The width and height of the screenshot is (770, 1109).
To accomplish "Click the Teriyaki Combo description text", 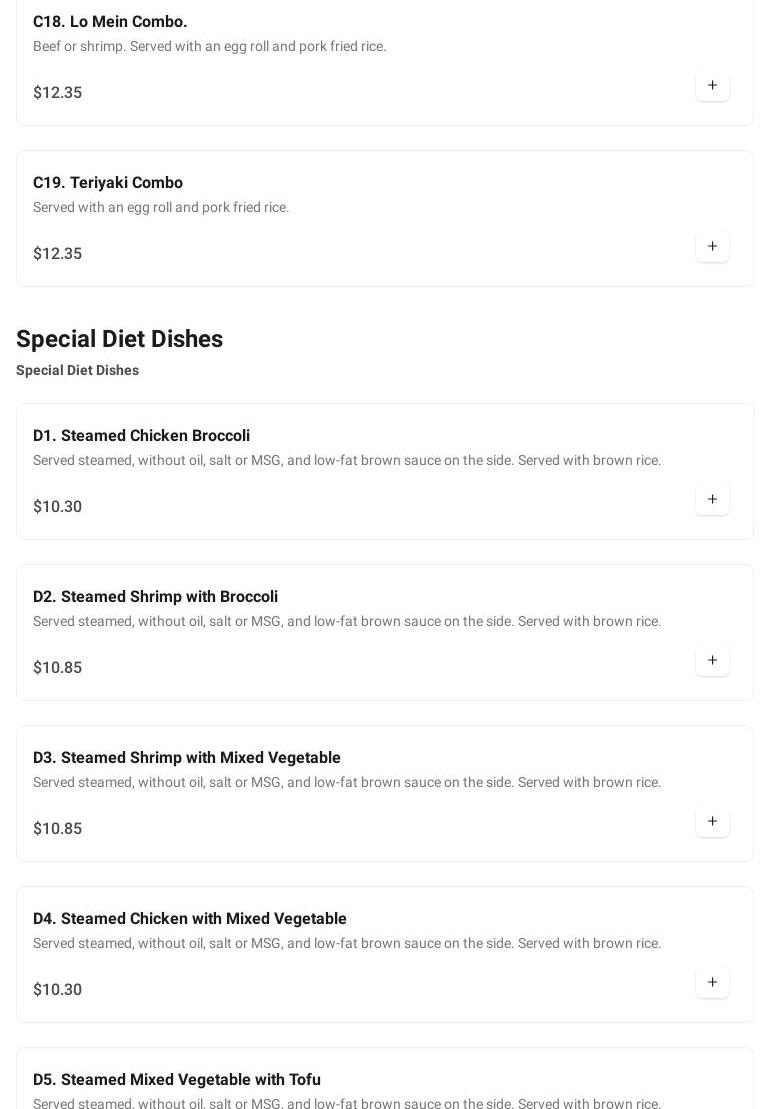I will (x=161, y=207).
